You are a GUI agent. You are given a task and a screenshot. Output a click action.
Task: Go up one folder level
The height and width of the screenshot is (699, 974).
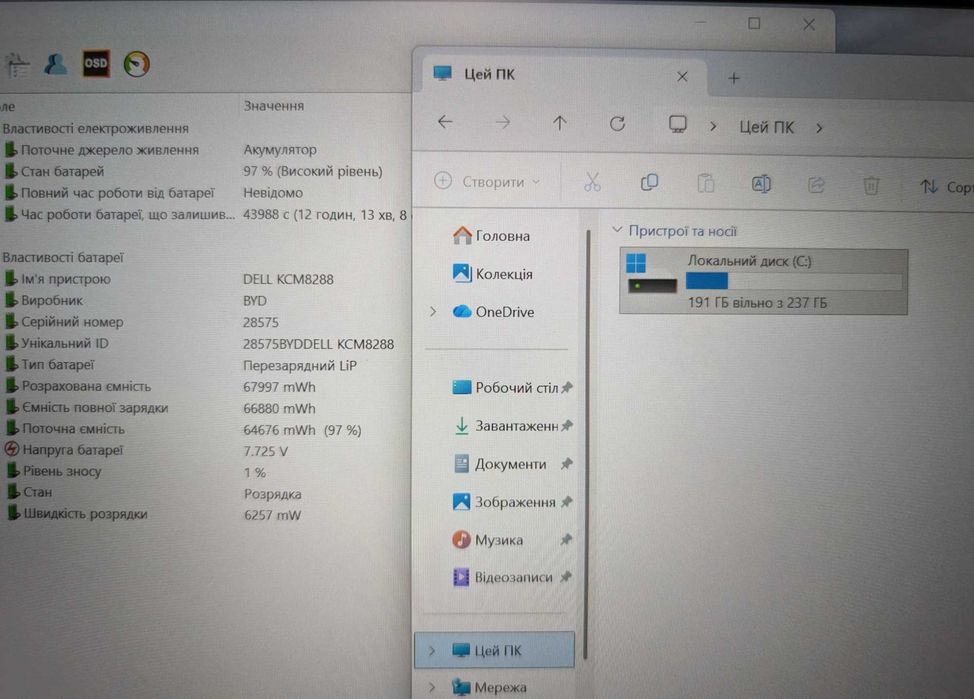[x=560, y=124]
